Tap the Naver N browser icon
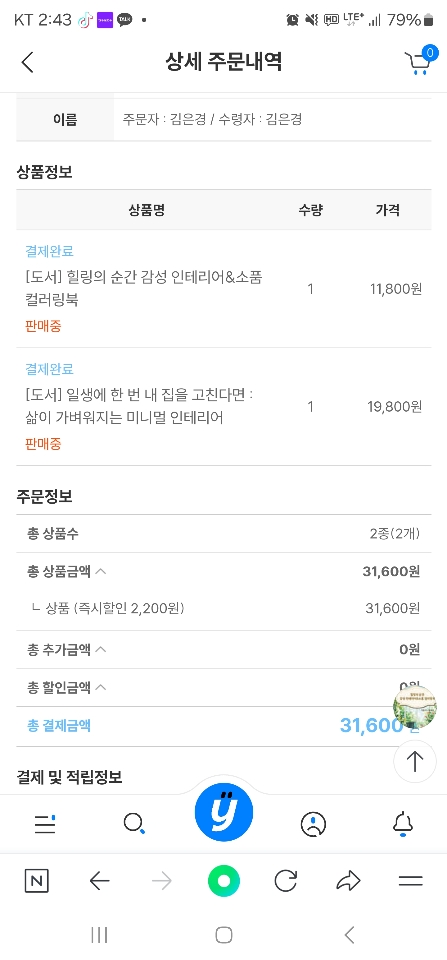 pyautogui.click(x=37, y=882)
